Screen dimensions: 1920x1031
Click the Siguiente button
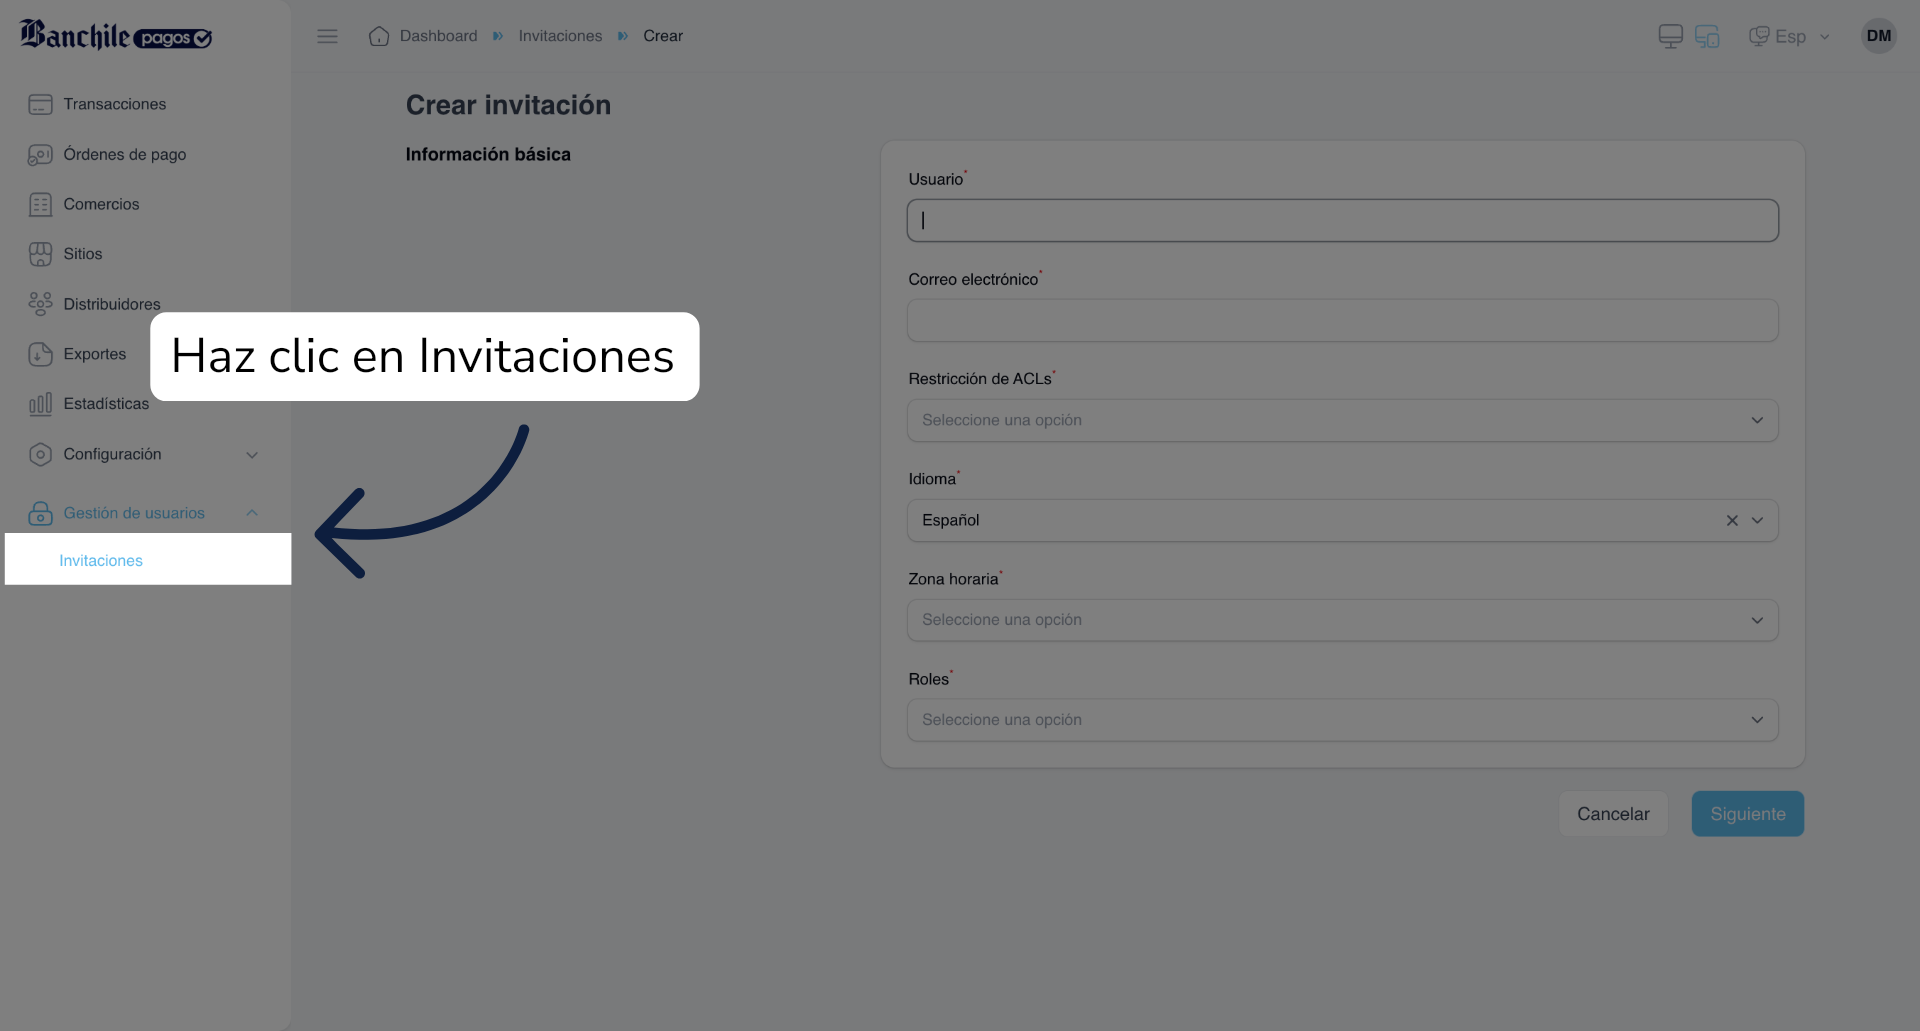pyautogui.click(x=1747, y=814)
